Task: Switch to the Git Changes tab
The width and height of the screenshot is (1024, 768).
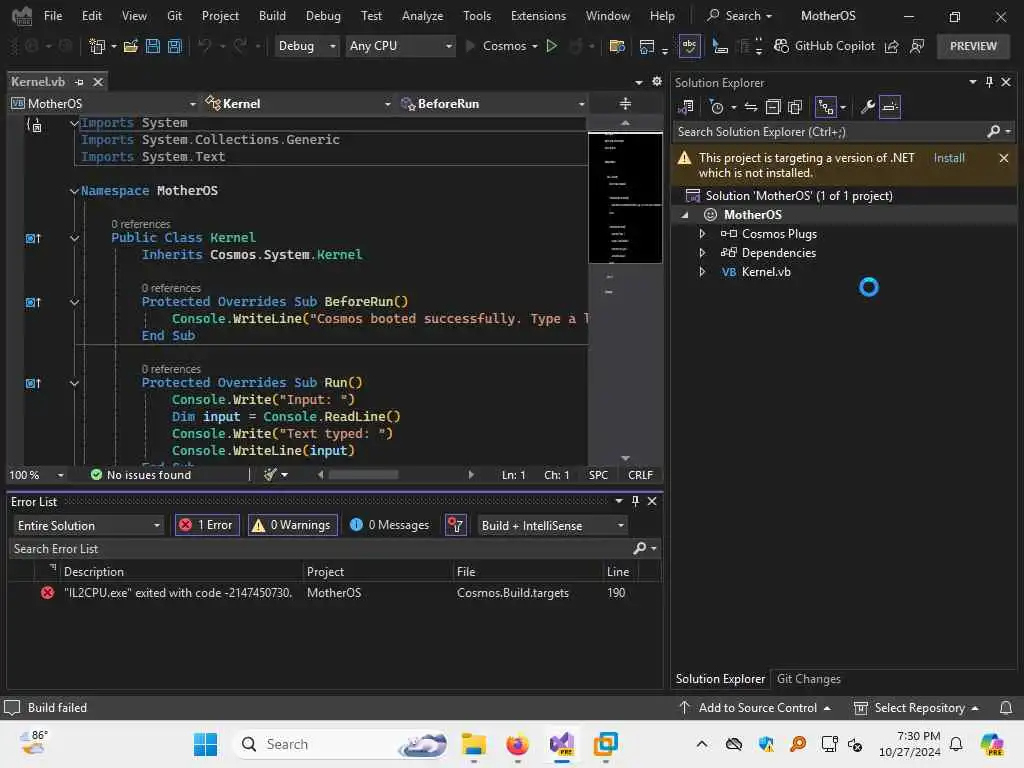Action: 808,679
